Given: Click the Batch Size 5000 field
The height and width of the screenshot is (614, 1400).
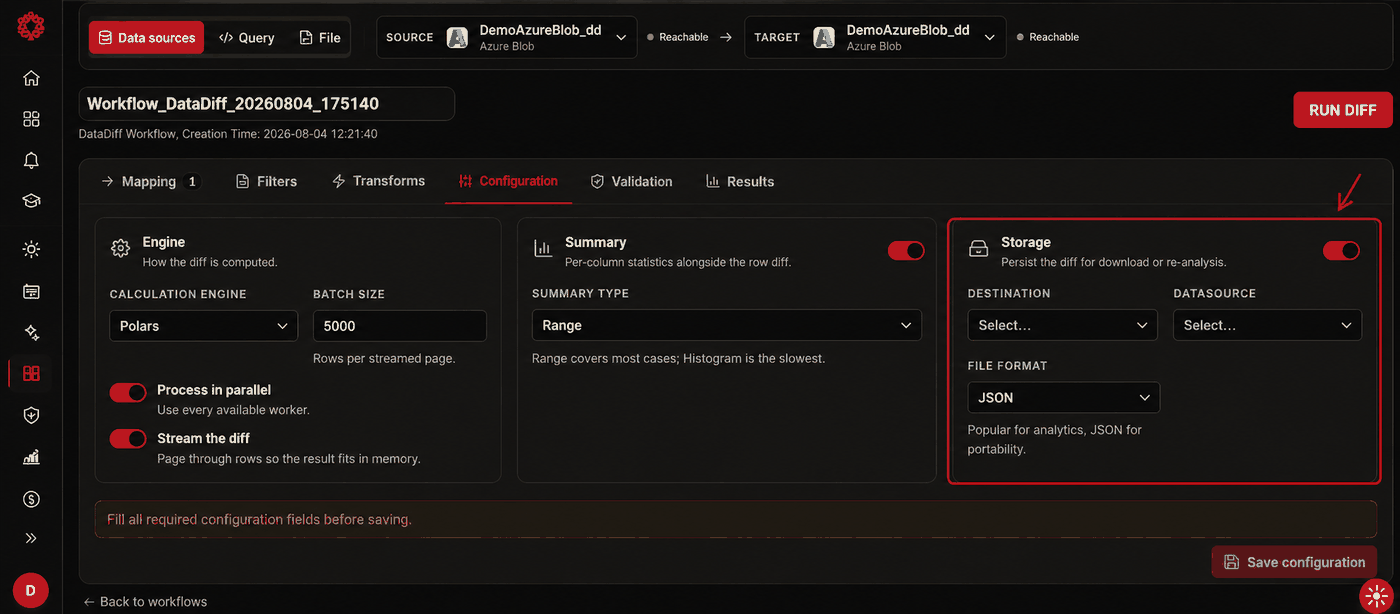Looking at the screenshot, I should [400, 326].
